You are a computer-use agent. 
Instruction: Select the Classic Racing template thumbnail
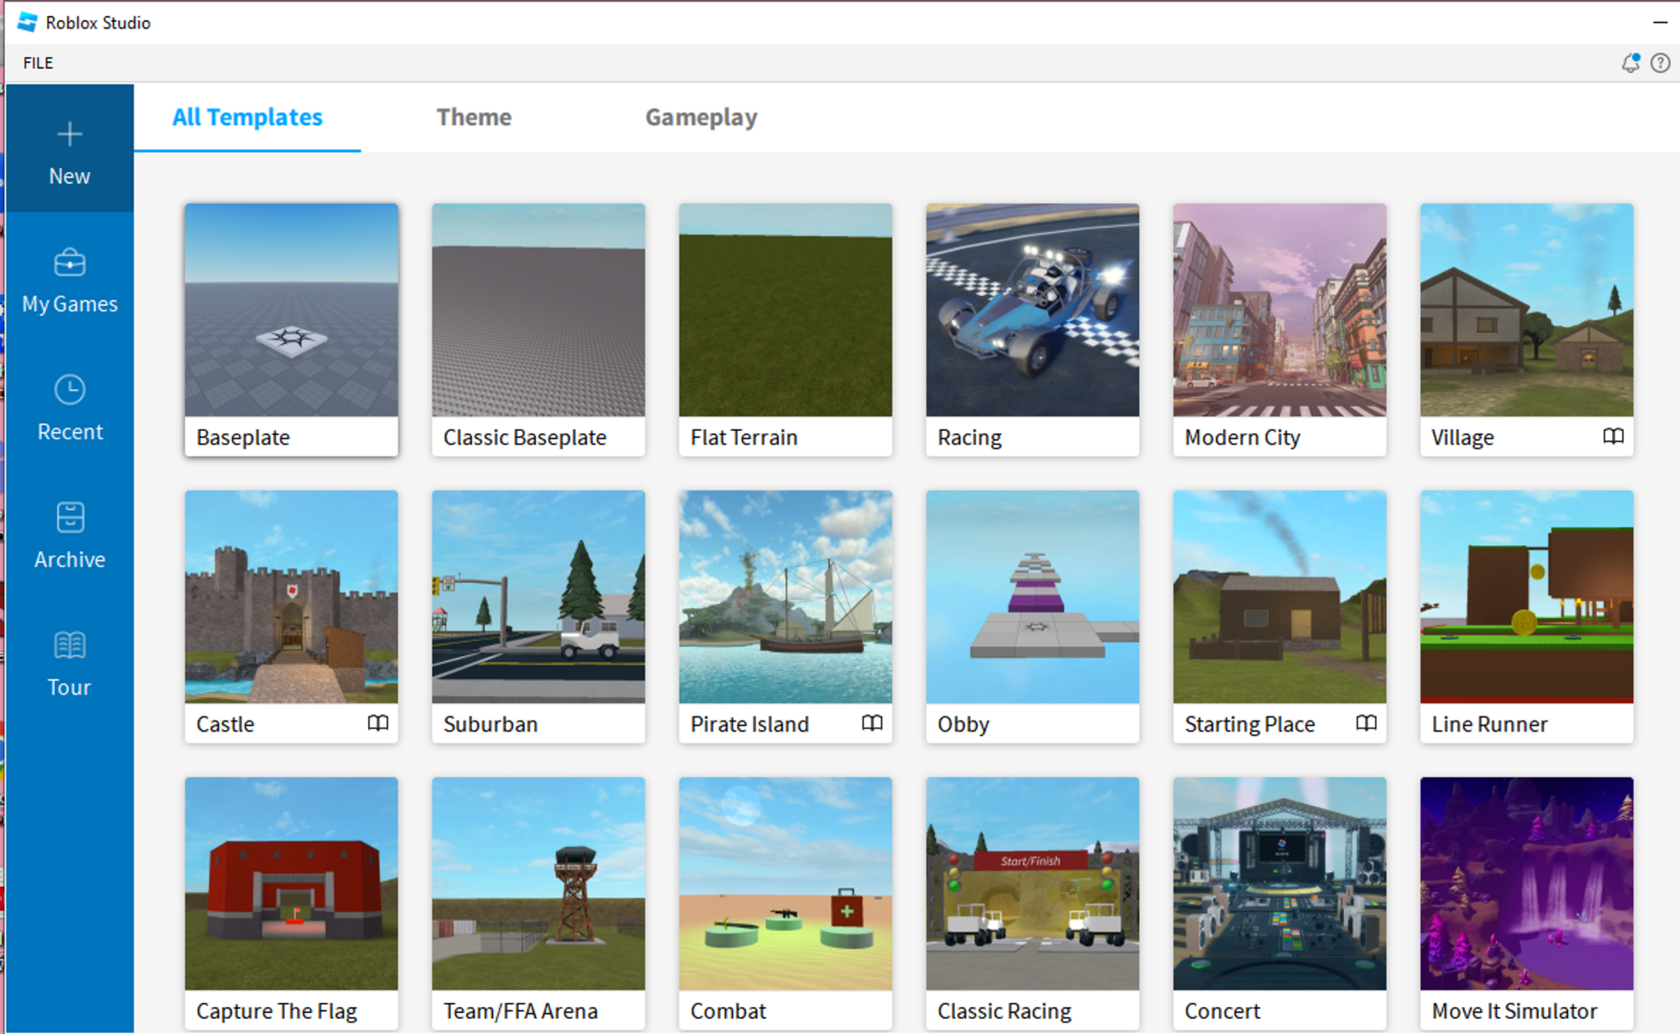1032,884
